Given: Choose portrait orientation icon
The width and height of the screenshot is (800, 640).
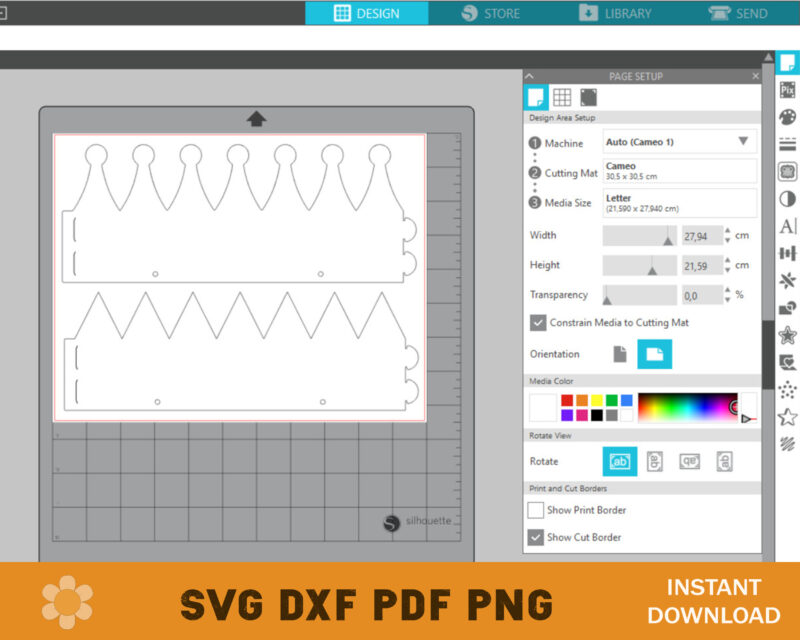Looking at the screenshot, I should [x=620, y=354].
